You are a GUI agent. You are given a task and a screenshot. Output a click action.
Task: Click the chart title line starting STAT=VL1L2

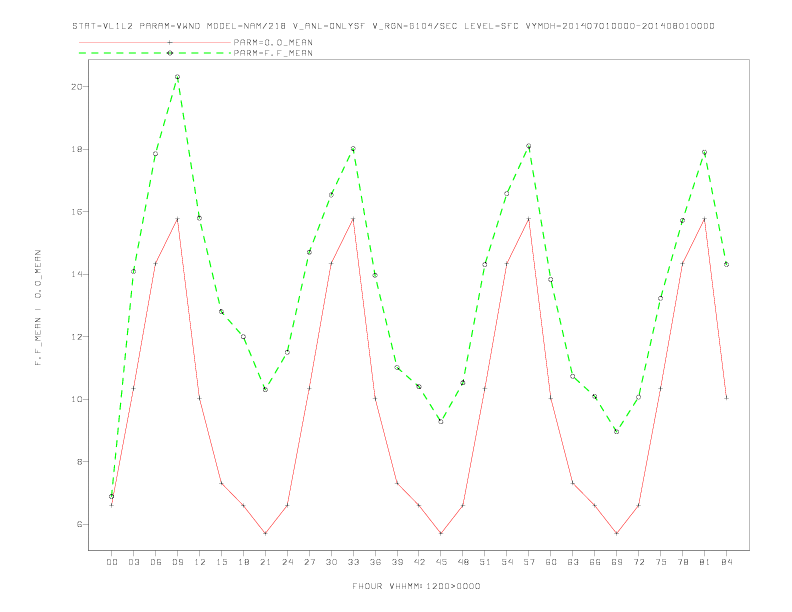(393, 26)
